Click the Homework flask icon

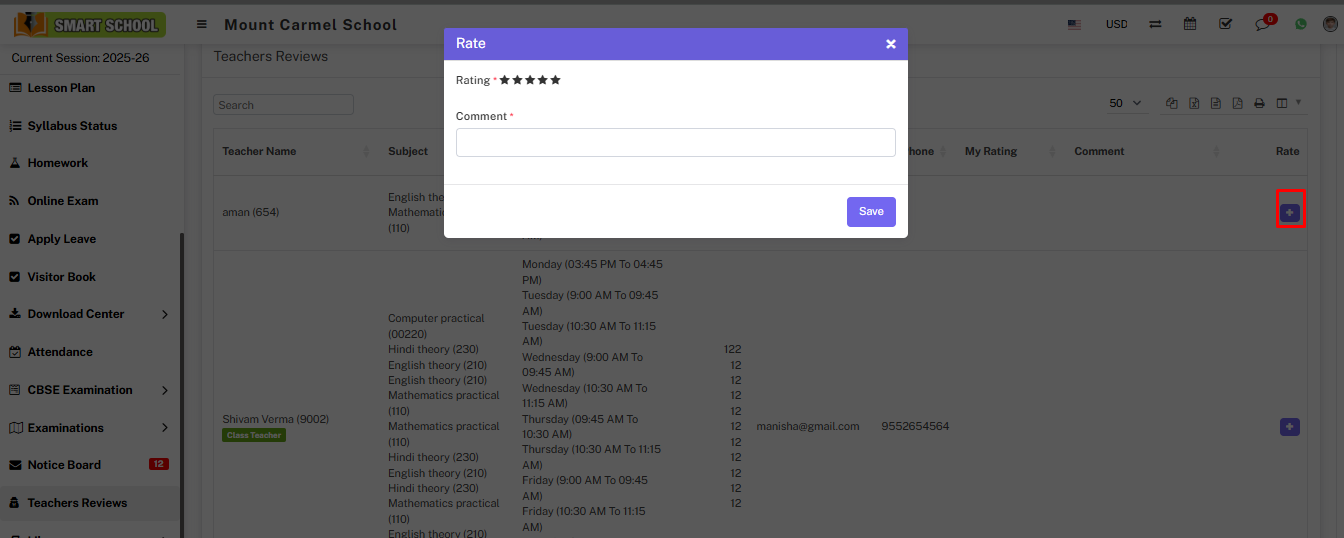point(15,163)
